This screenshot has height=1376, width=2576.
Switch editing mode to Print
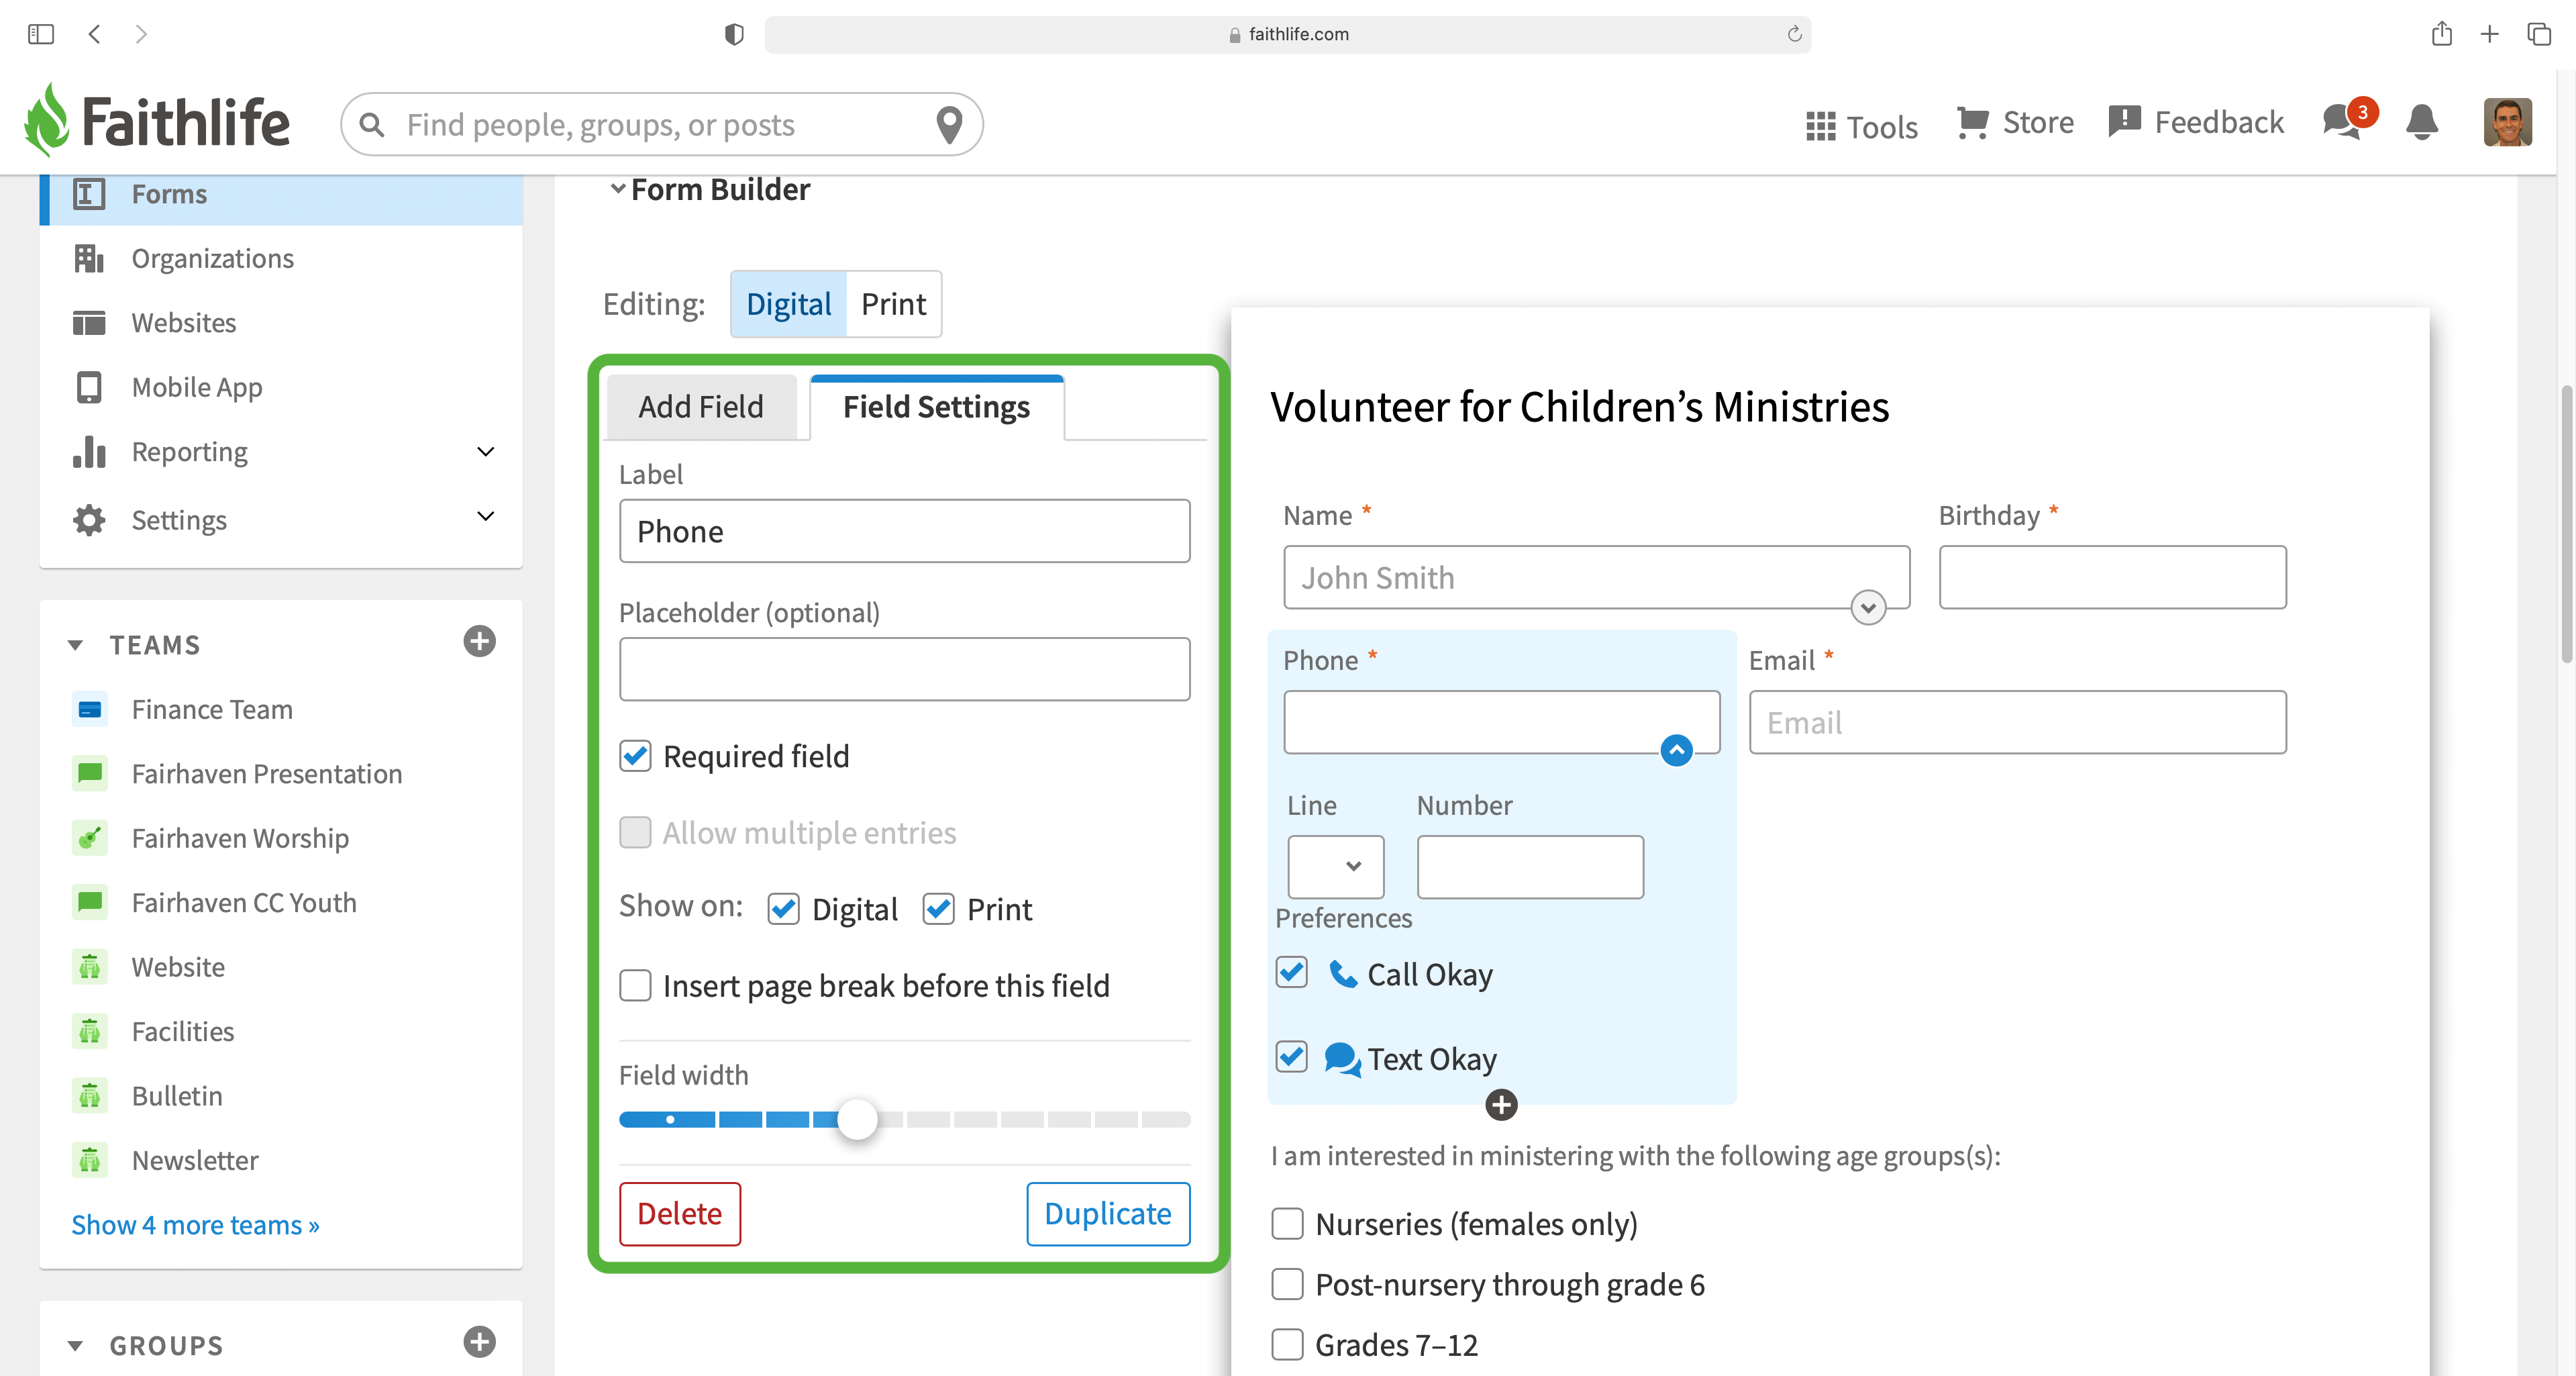(x=893, y=304)
